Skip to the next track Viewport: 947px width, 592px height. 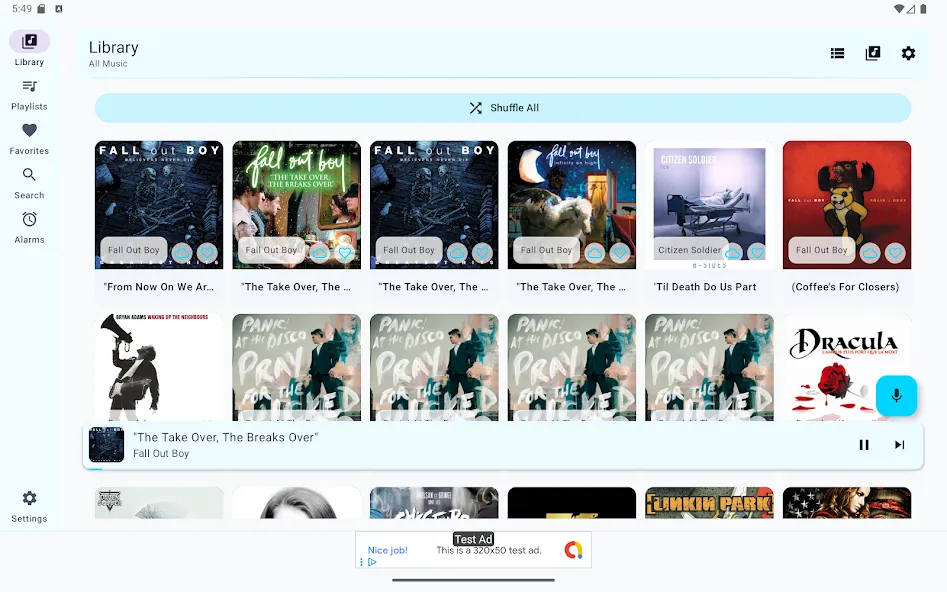899,445
